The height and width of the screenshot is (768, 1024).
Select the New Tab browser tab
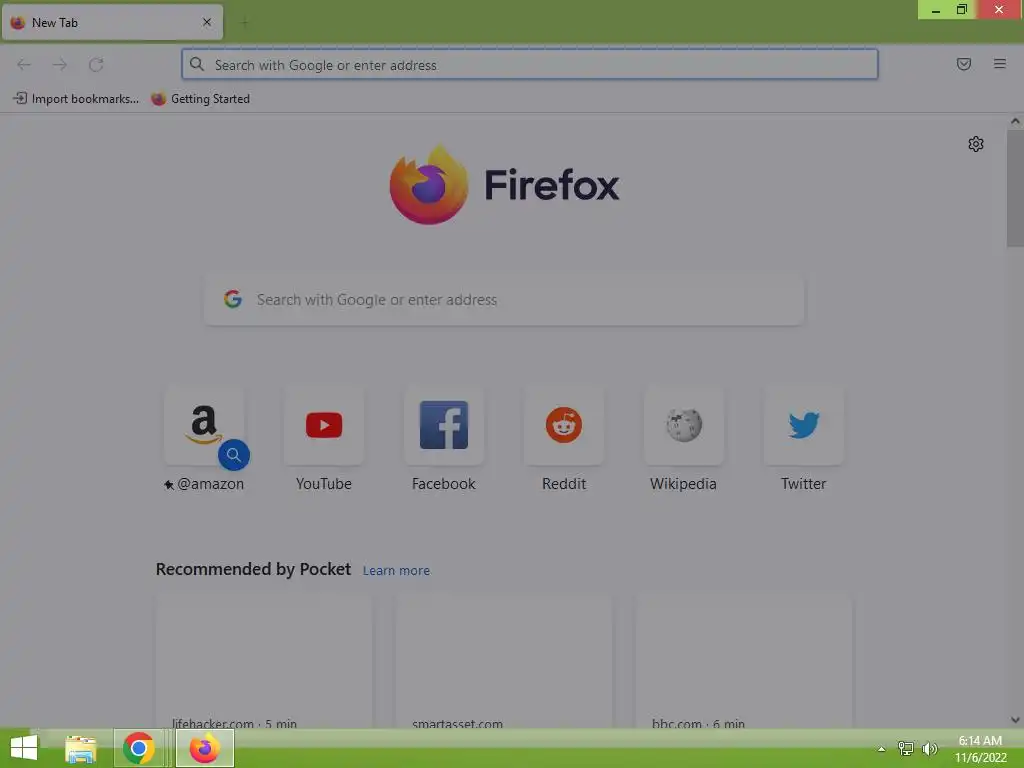(x=112, y=22)
